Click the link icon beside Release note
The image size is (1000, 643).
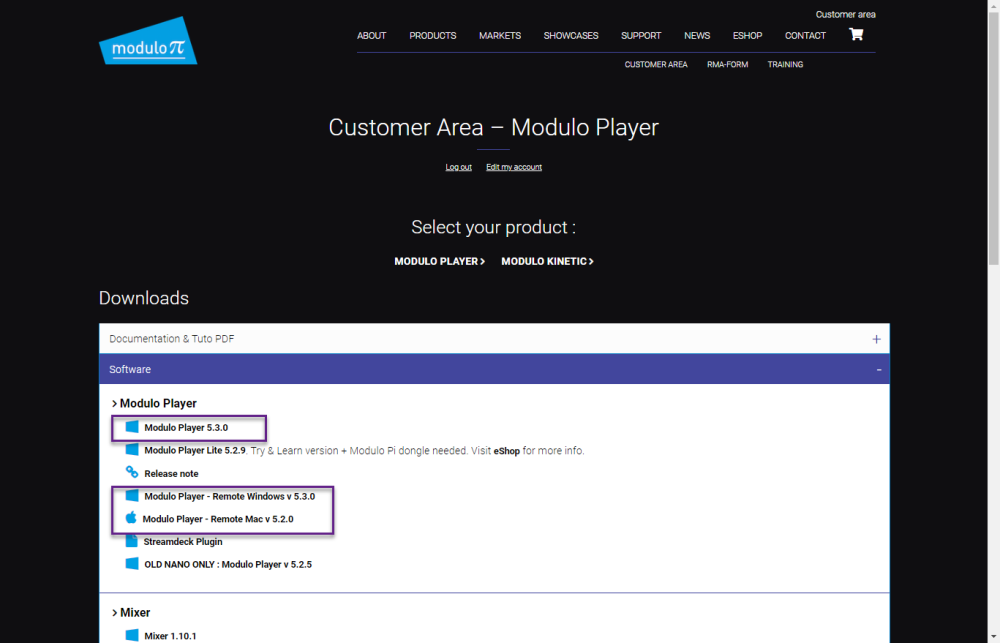click(132, 472)
